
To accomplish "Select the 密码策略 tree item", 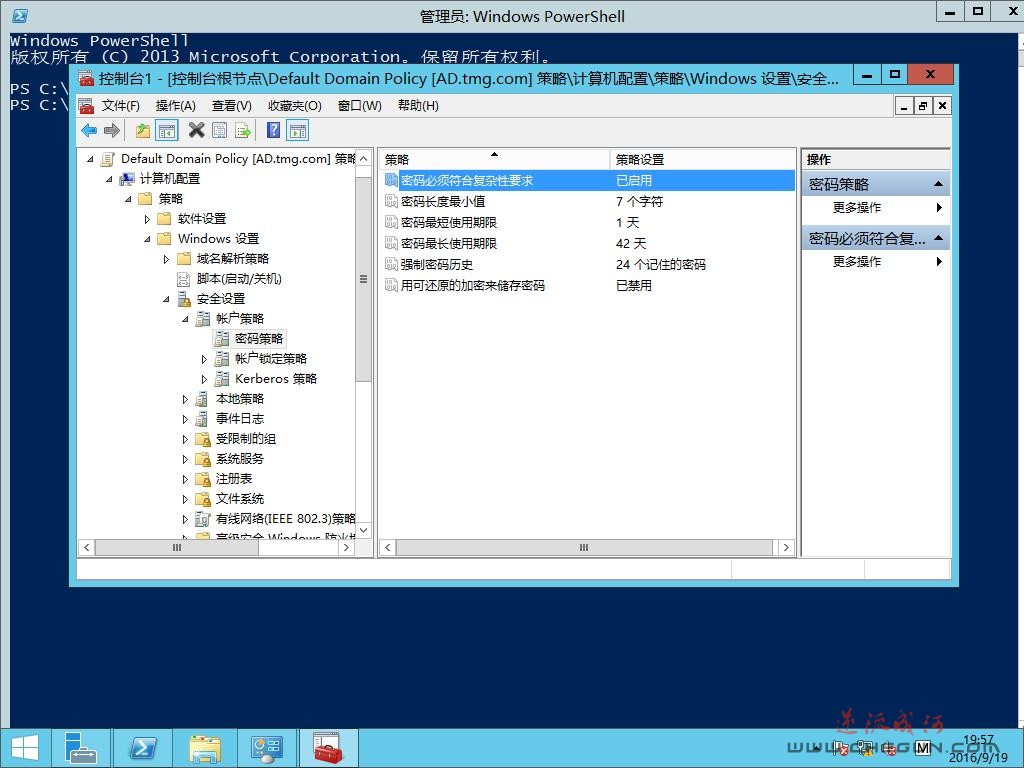I will pyautogui.click(x=259, y=339).
